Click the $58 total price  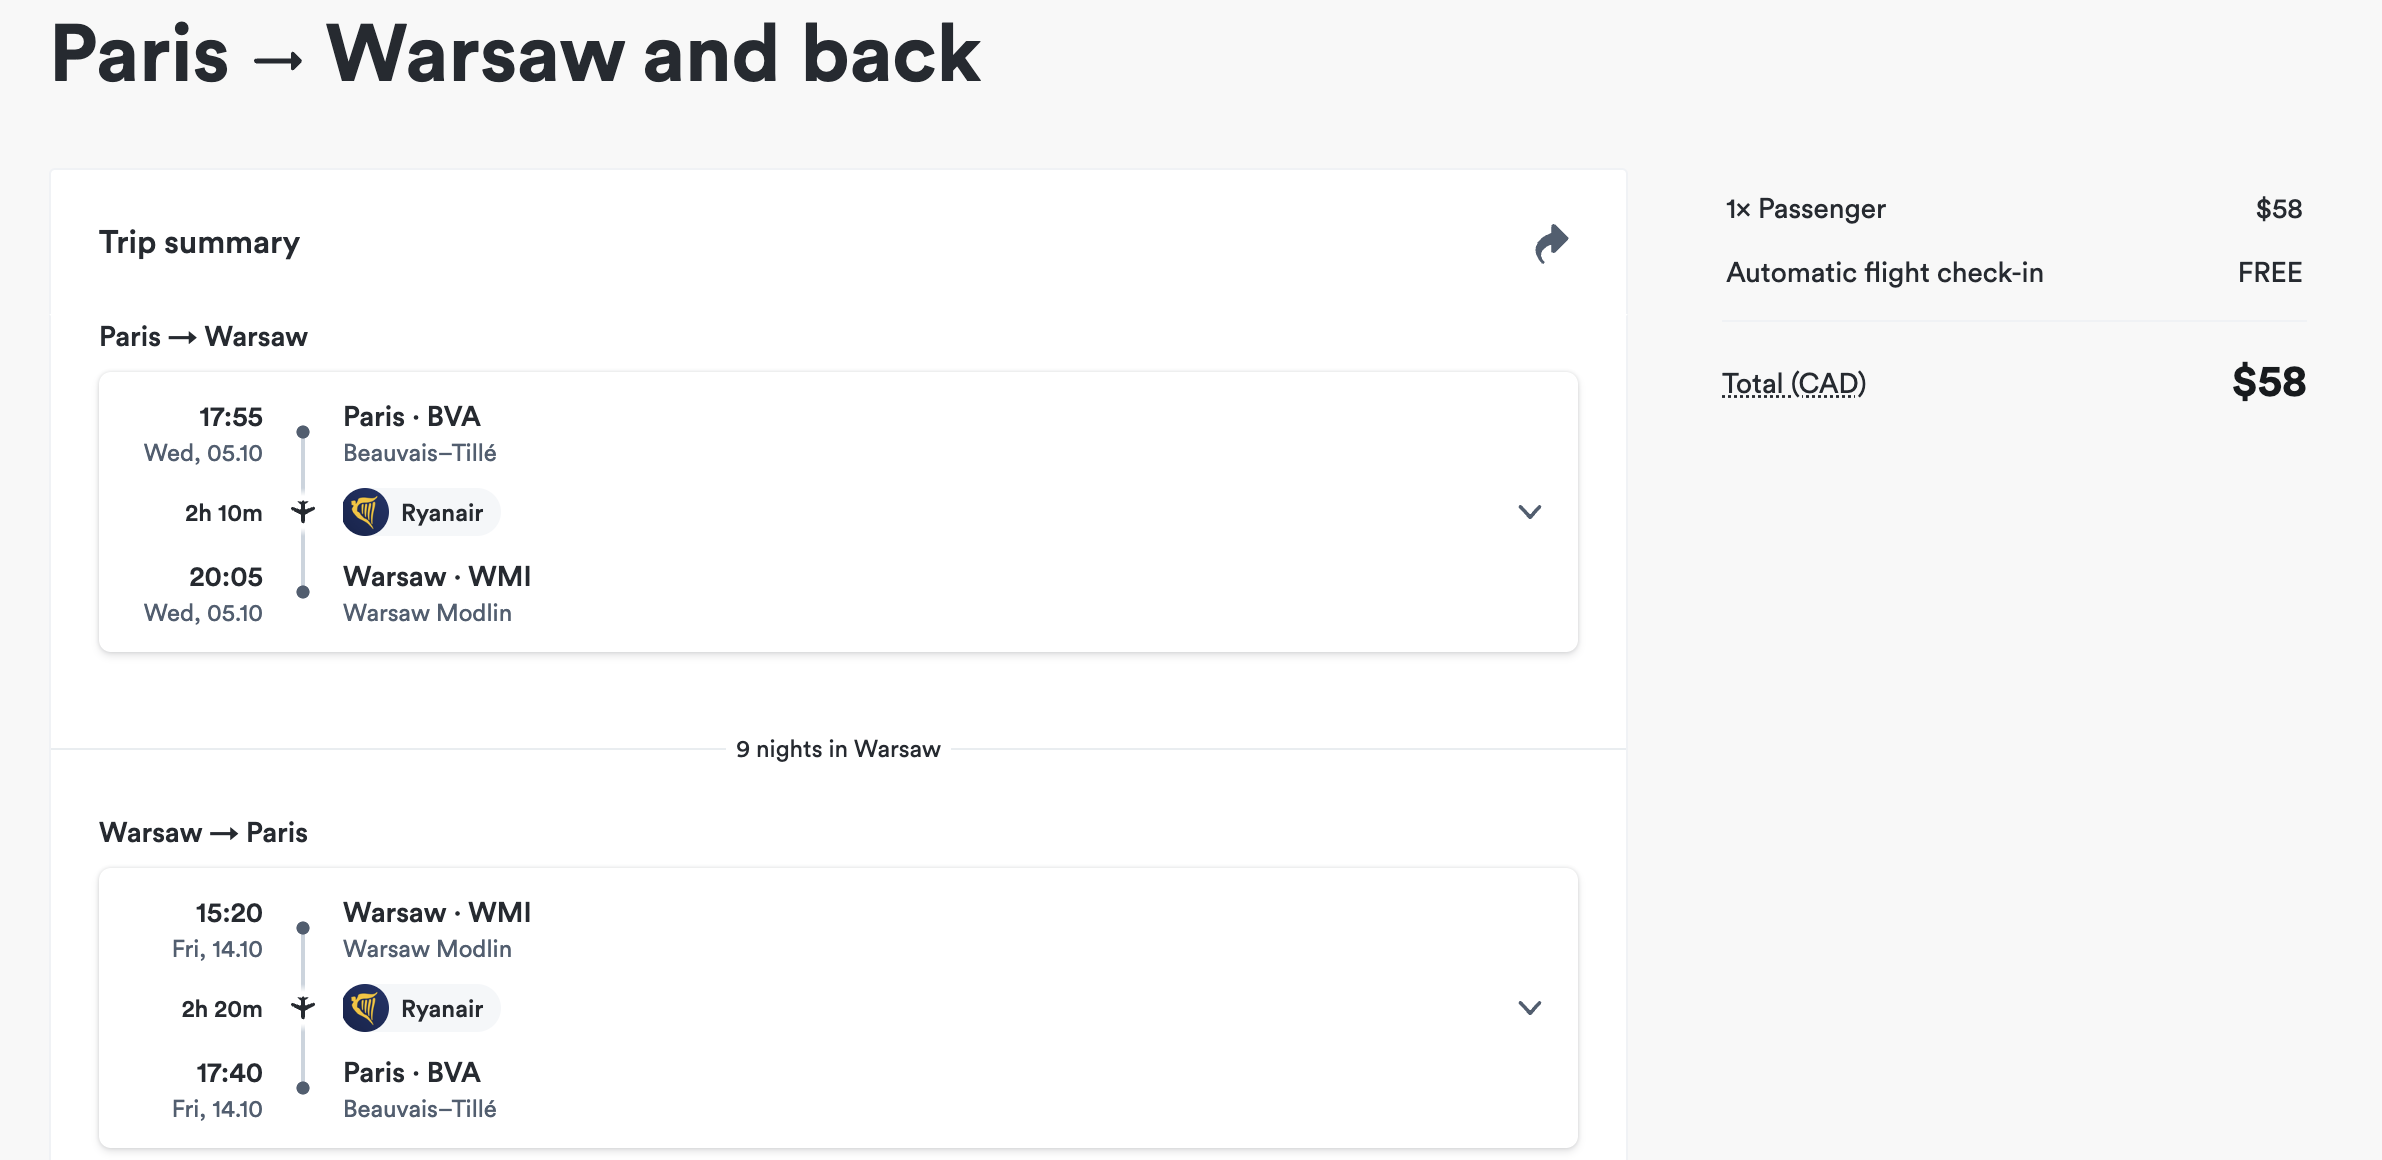2269,382
